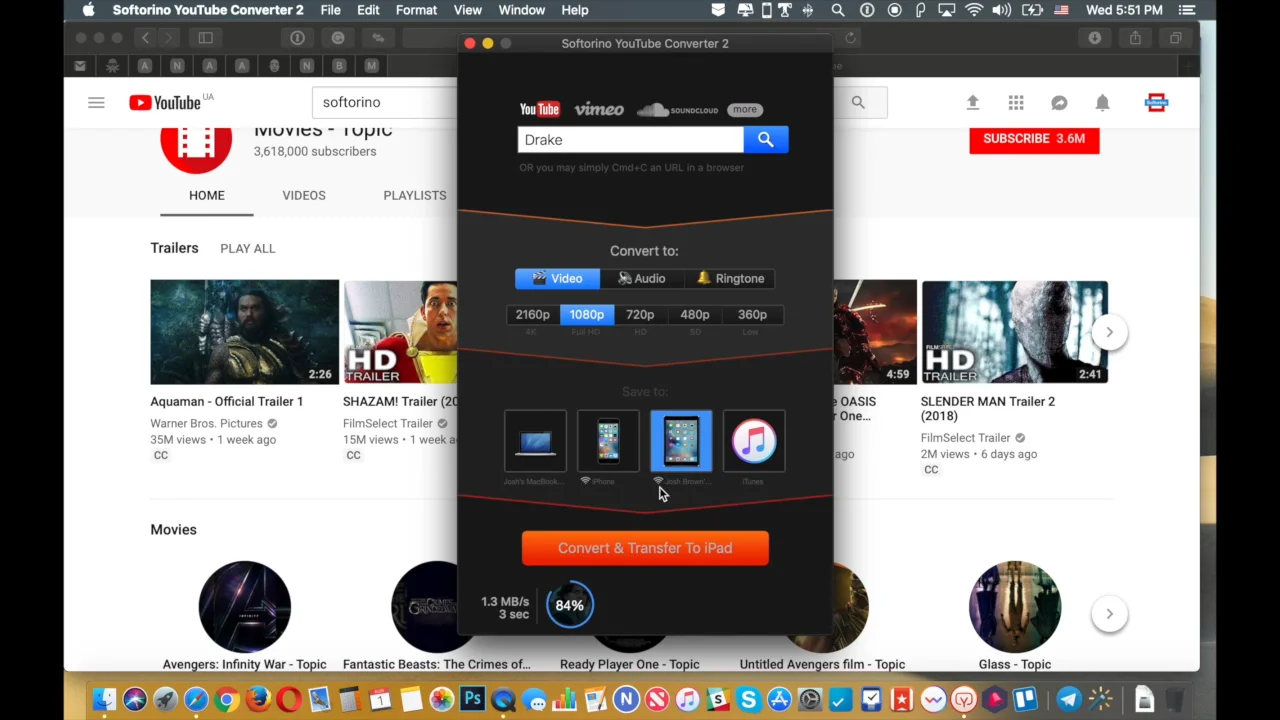
Task: Open Slender Man Trailer 2 thumbnail
Action: click(x=1014, y=332)
